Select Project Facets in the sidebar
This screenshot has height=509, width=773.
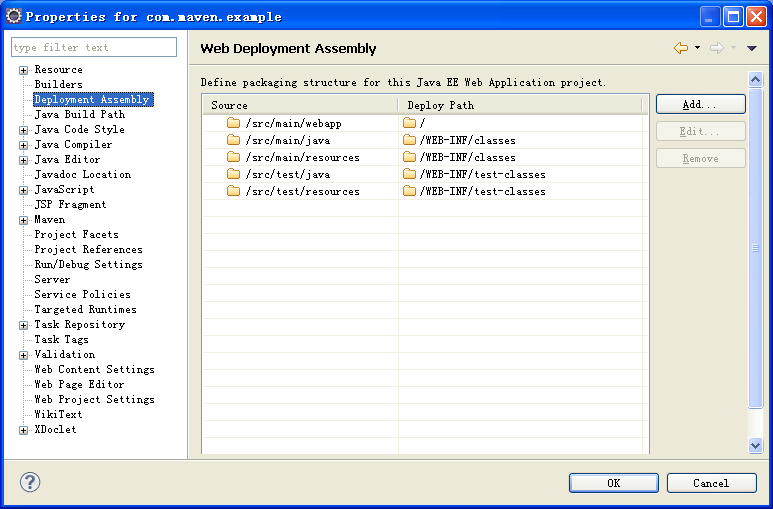pyautogui.click(x=76, y=235)
